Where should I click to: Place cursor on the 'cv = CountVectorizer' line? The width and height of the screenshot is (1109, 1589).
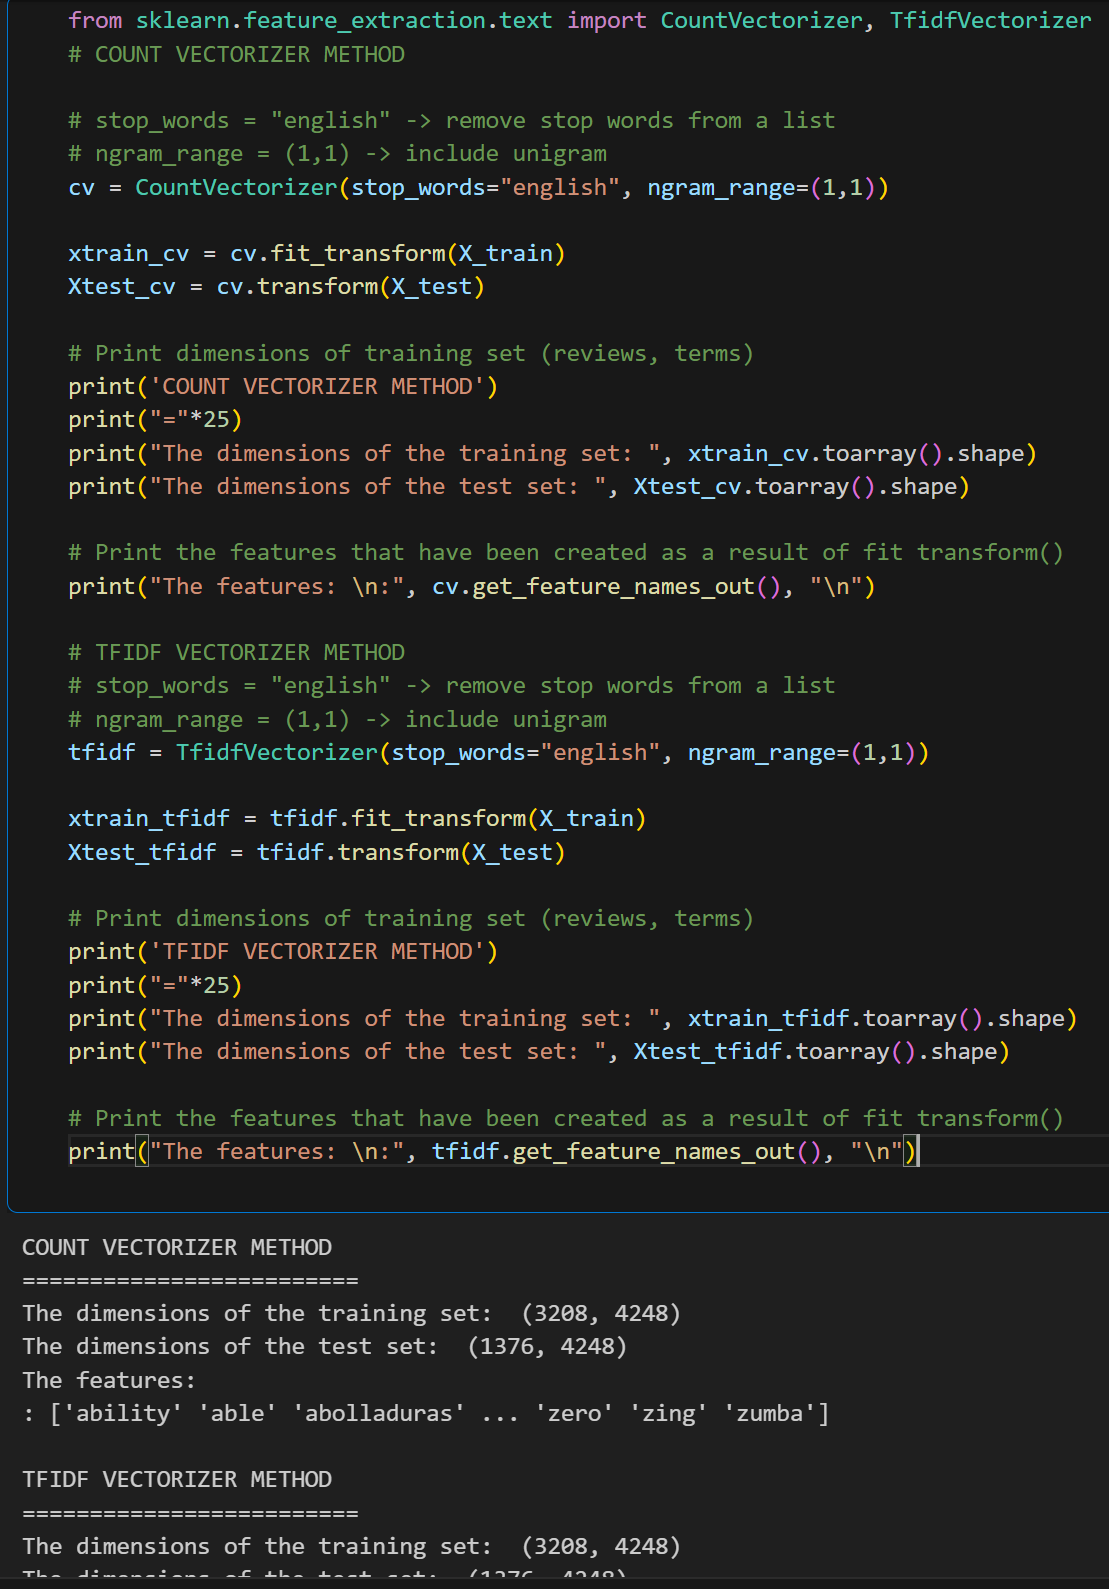477,187
